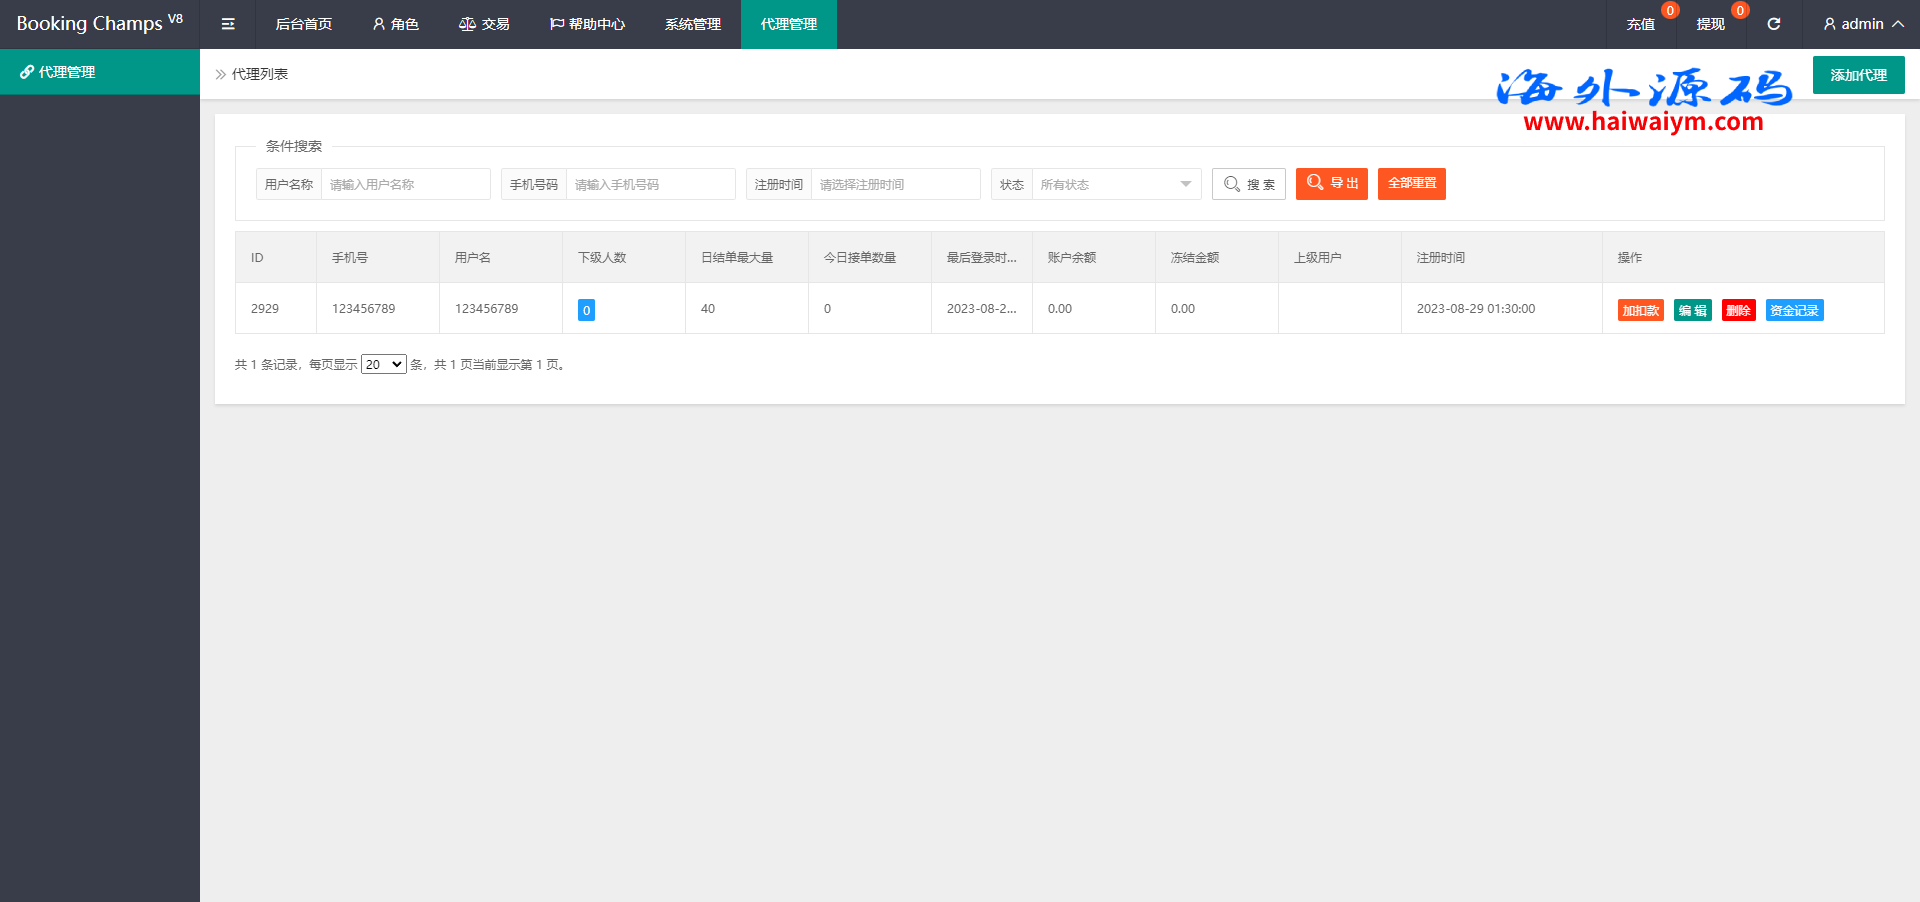Click the blue subordinate count badge
The image size is (1920, 902).
tap(586, 310)
